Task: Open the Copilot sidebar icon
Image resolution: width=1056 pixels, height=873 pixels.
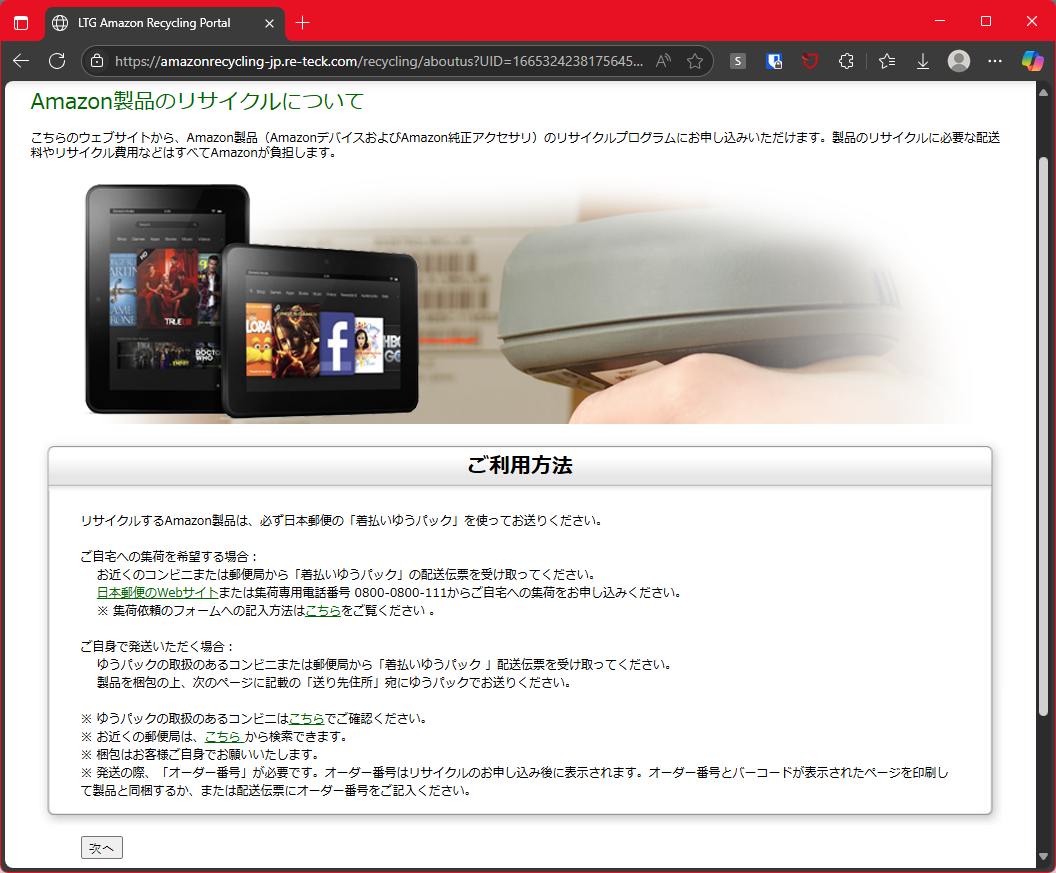Action: coord(1032,61)
